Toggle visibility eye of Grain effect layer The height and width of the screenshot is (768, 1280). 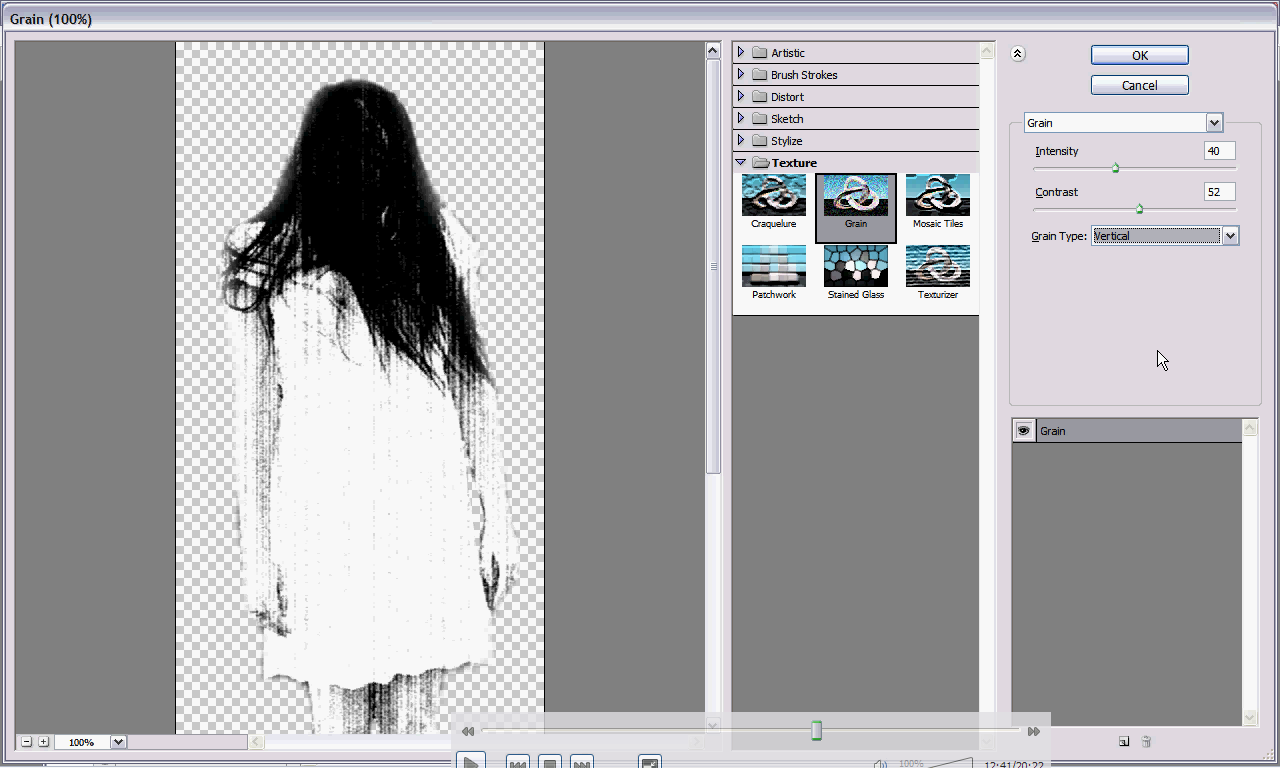click(x=1024, y=431)
